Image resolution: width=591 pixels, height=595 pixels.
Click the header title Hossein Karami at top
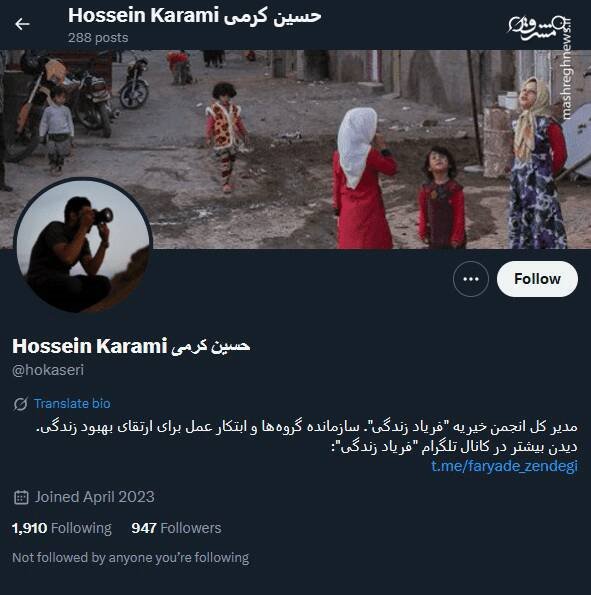[195, 16]
